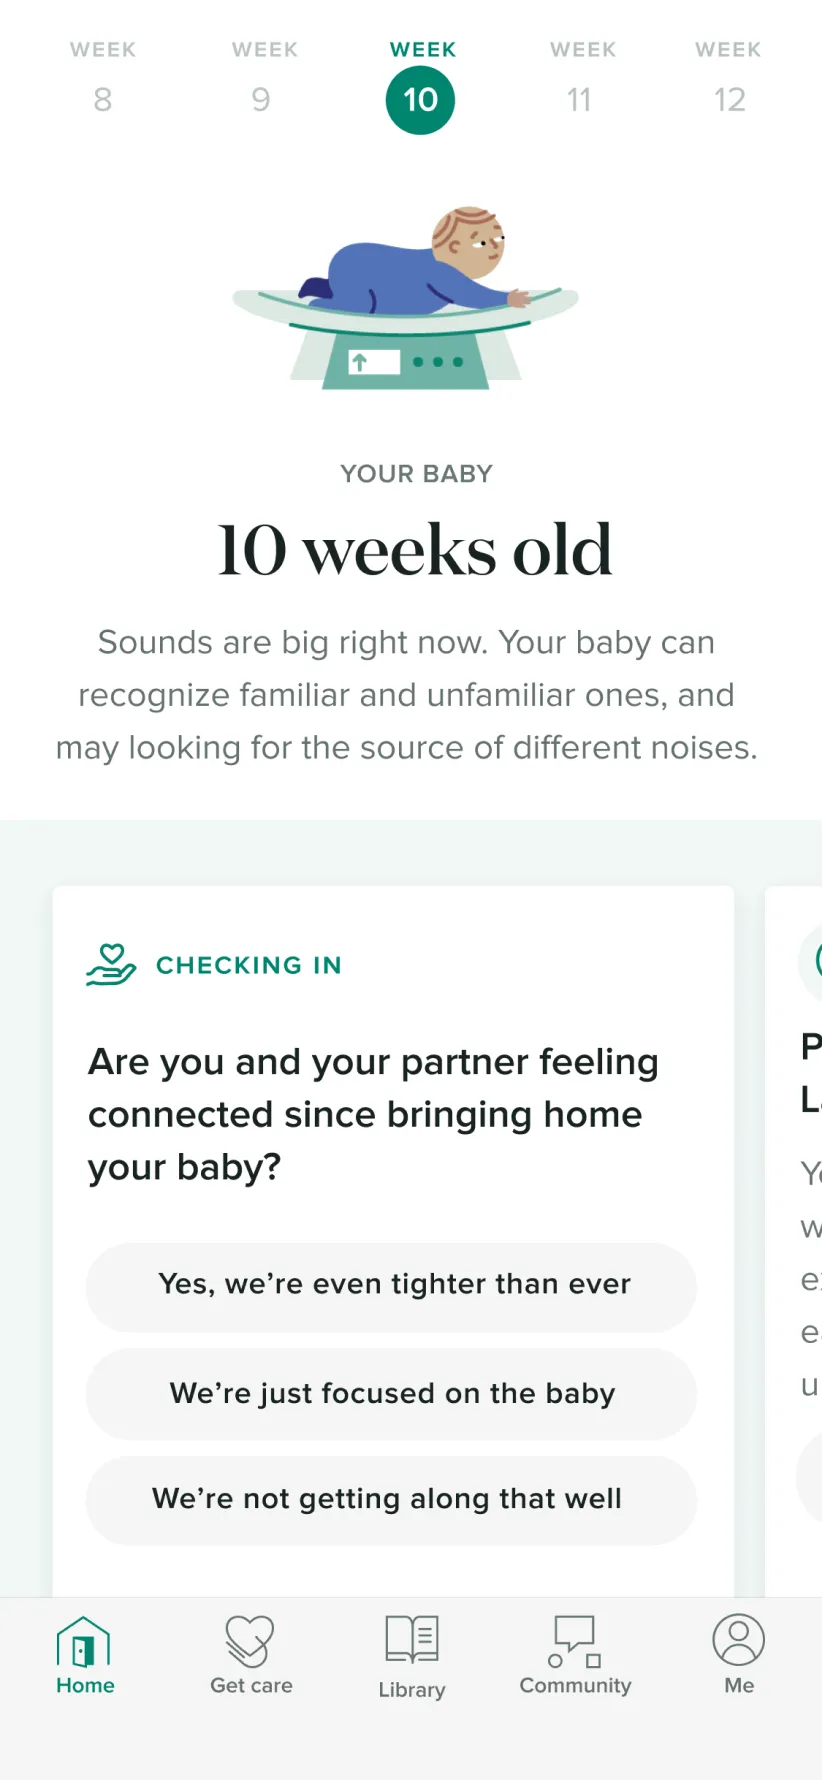The height and width of the screenshot is (1780, 823).
Task: Switch to the Week 8 tab
Action: (101, 80)
